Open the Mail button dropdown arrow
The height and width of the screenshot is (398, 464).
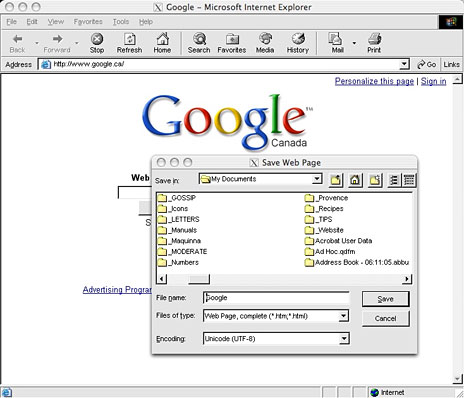point(354,43)
